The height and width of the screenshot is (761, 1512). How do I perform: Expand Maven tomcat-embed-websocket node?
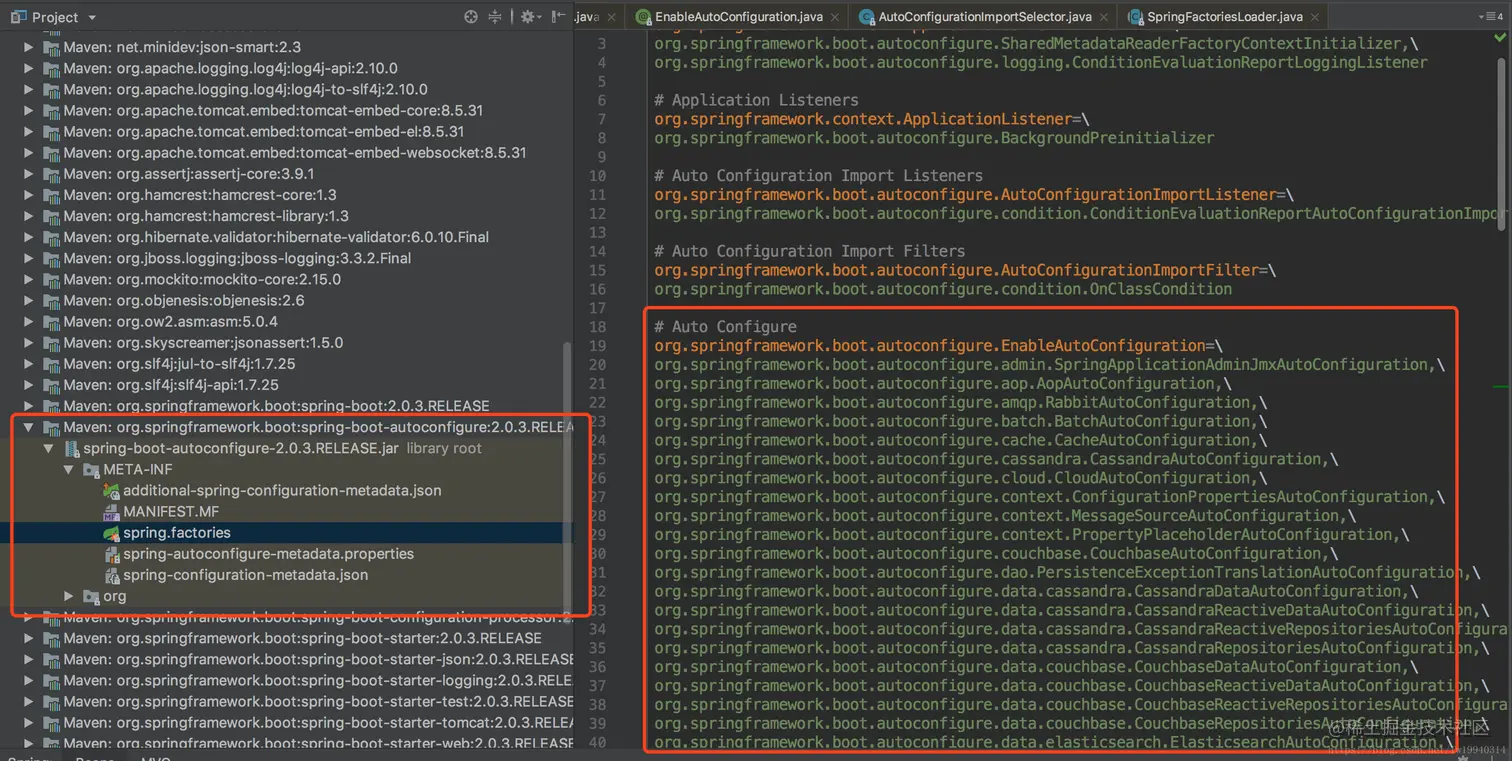click(30, 153)
